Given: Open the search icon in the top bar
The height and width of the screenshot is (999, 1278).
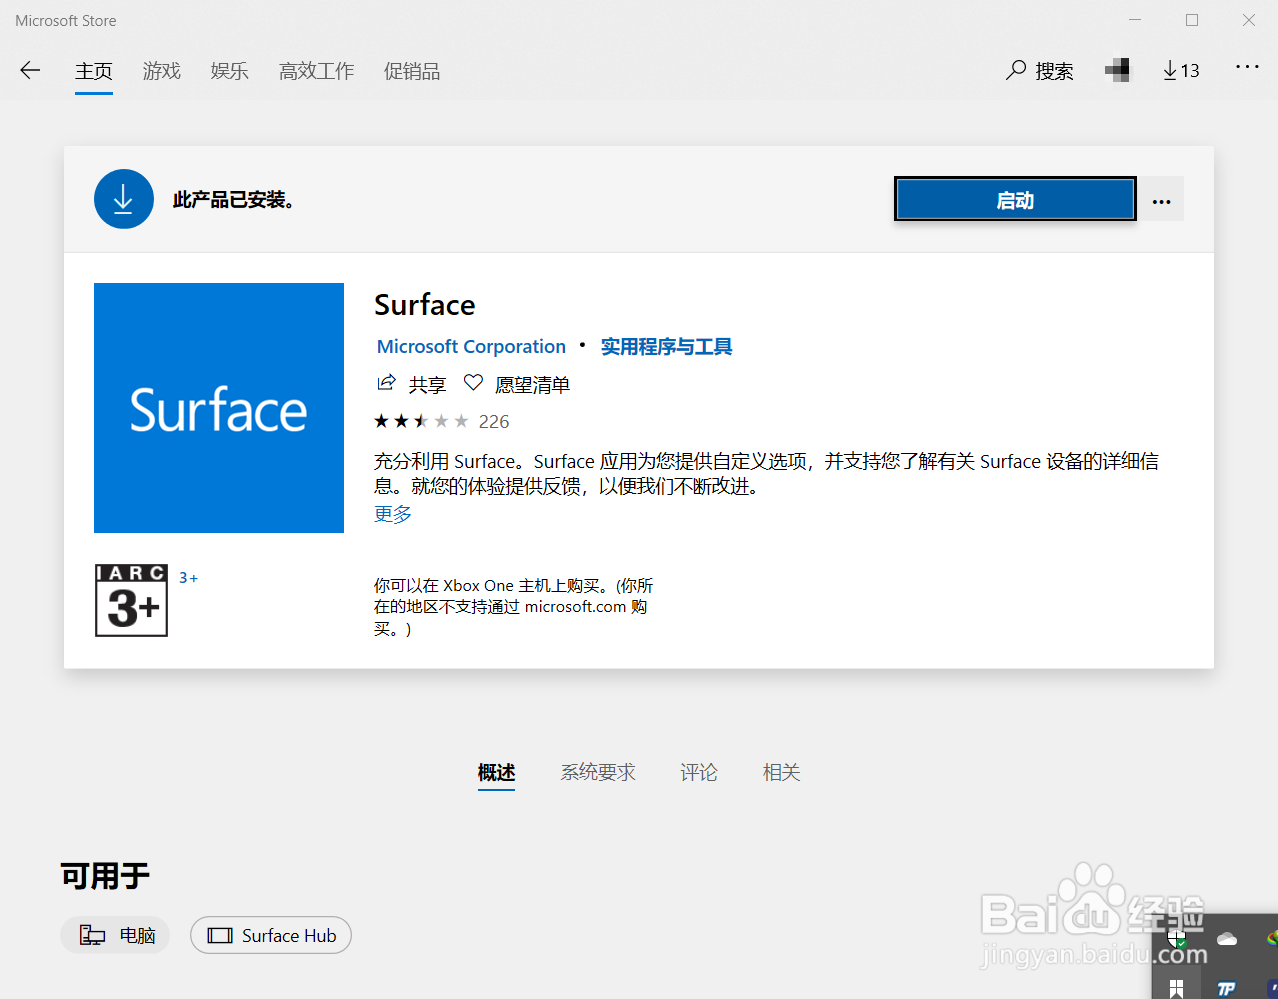Looking at the screenshot, I should pyautogui.click(x=1015, y=71).
